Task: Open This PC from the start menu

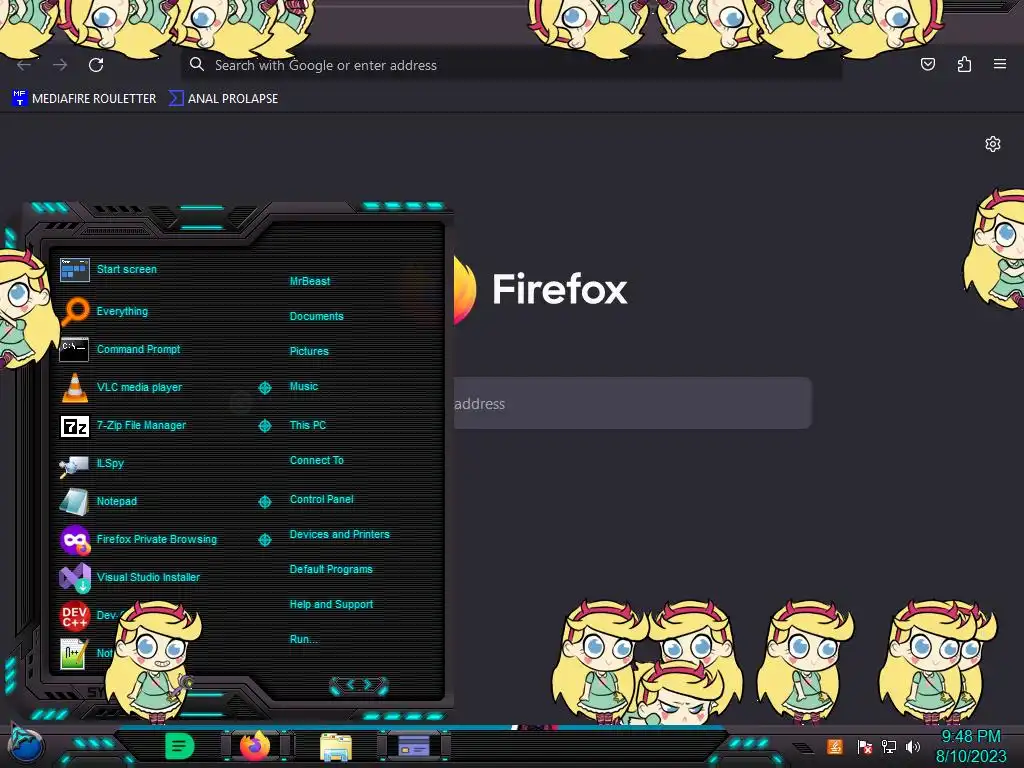Action: 308,424
